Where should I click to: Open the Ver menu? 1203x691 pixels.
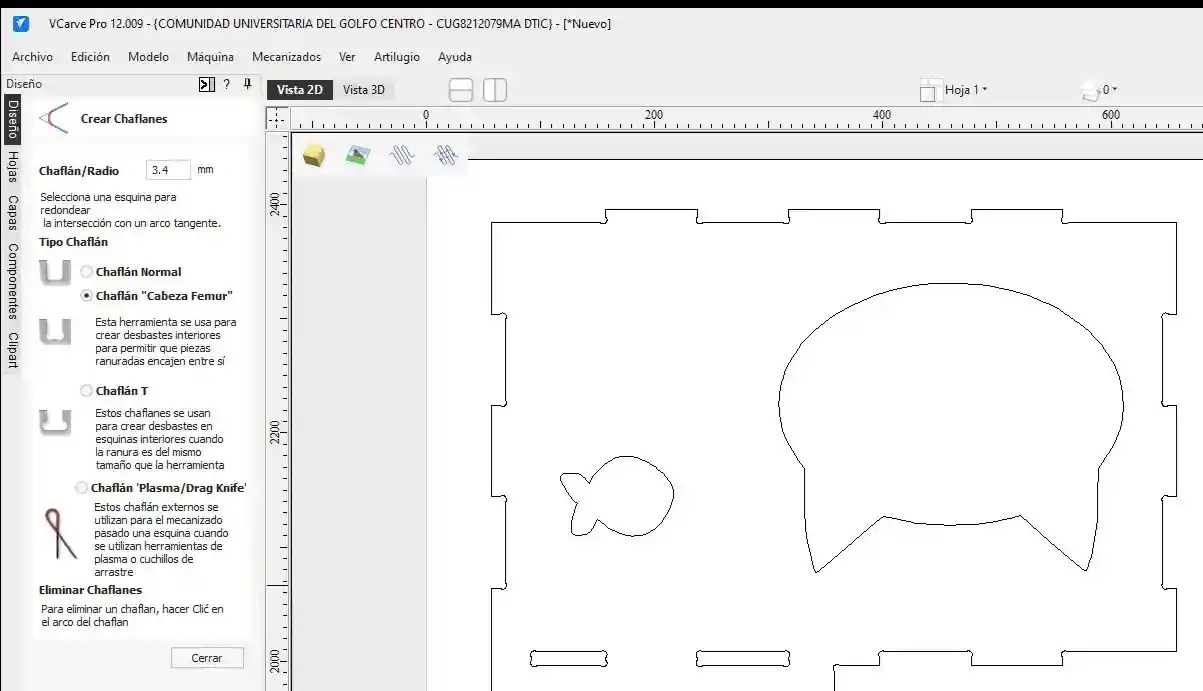[x=348, y=57]
